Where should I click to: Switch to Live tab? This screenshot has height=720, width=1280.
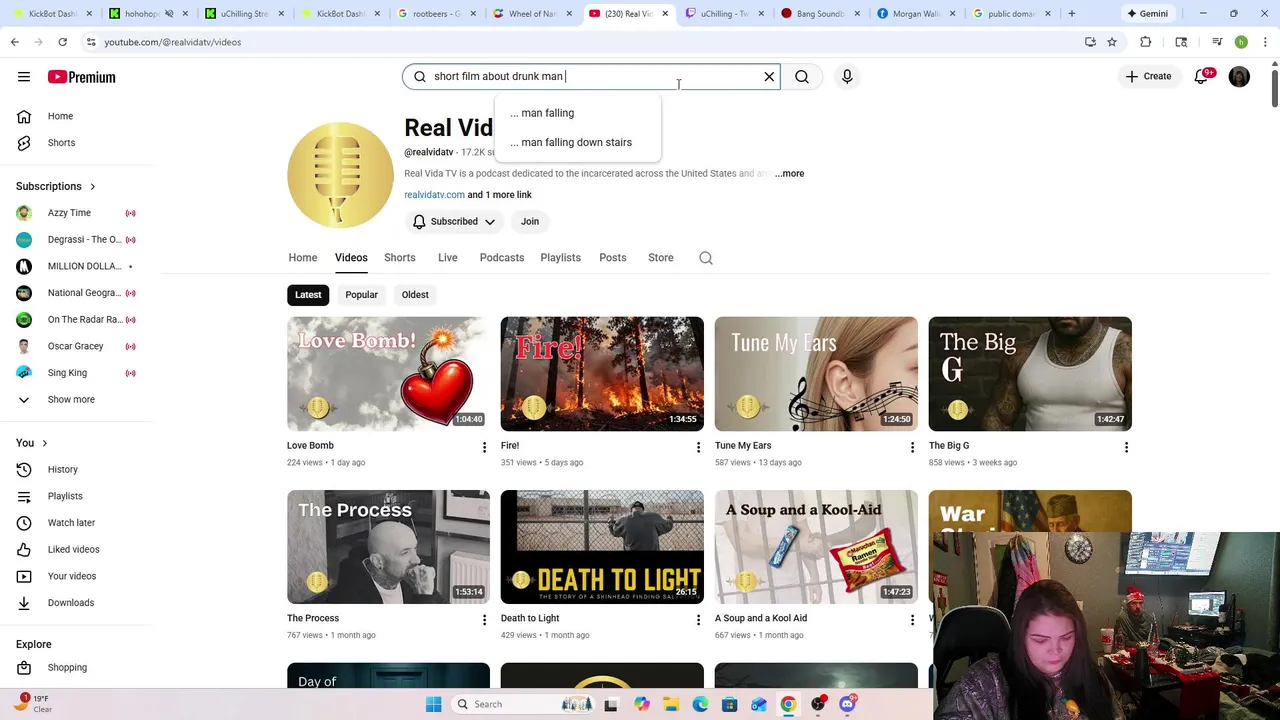point(448,258)
